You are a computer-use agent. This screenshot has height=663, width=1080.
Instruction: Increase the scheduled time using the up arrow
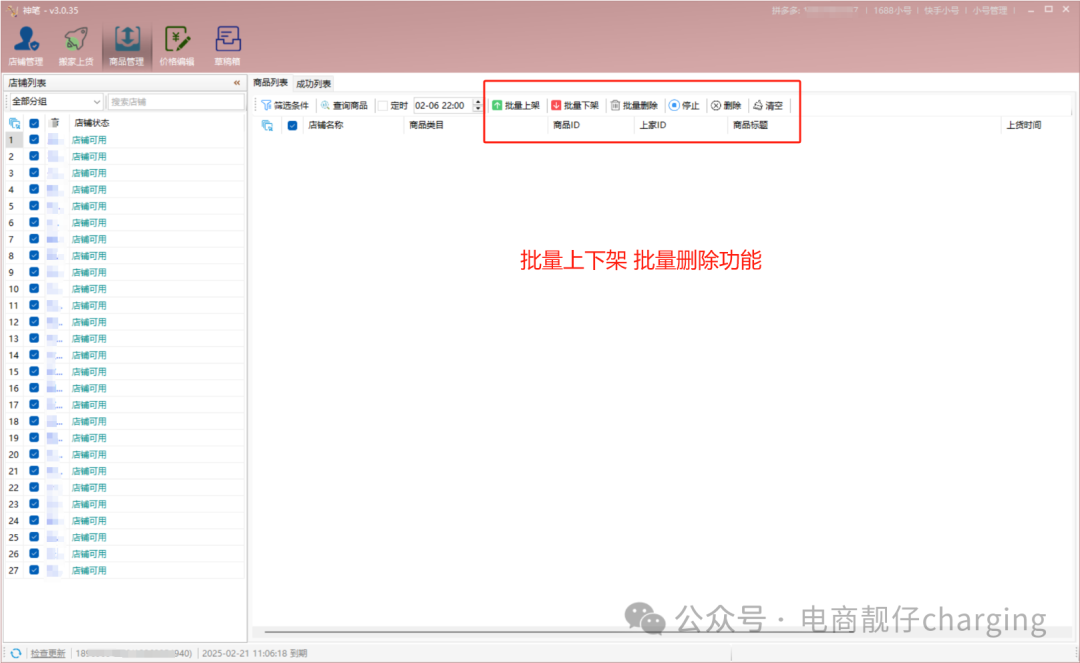477,100
